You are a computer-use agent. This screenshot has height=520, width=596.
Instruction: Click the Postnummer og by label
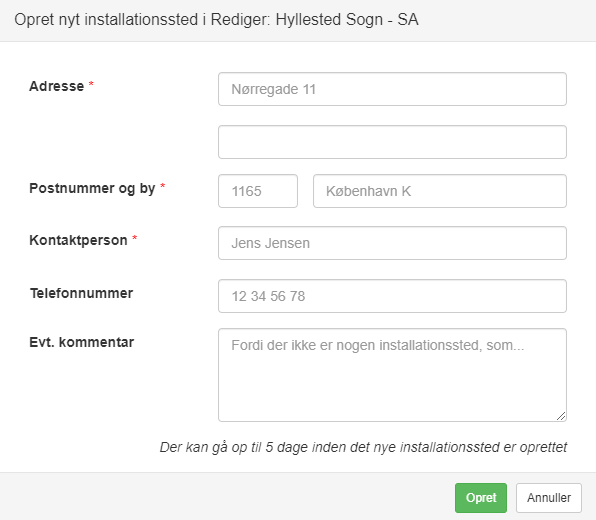(92, 189)
